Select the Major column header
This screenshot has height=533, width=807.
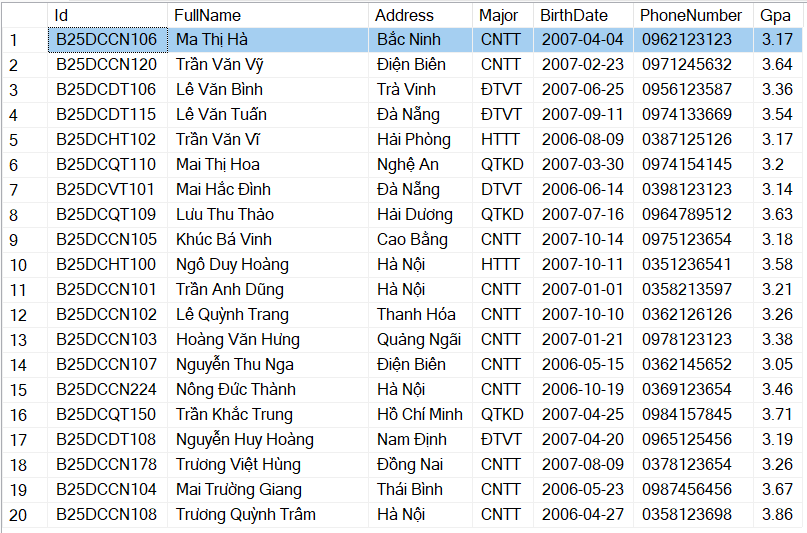pyautogui.click(x=502, y=15)
